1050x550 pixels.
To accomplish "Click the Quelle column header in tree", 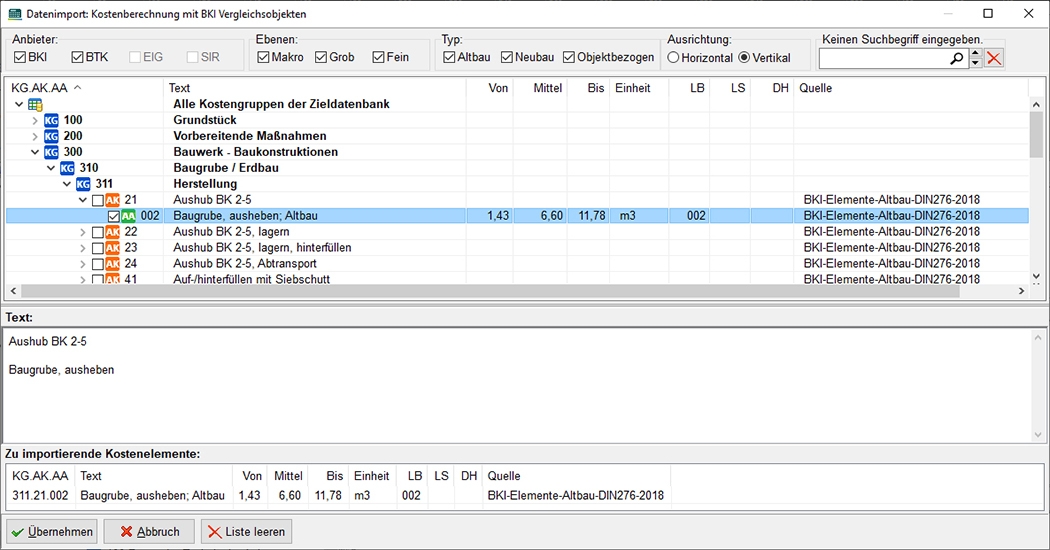I will 911,88.
